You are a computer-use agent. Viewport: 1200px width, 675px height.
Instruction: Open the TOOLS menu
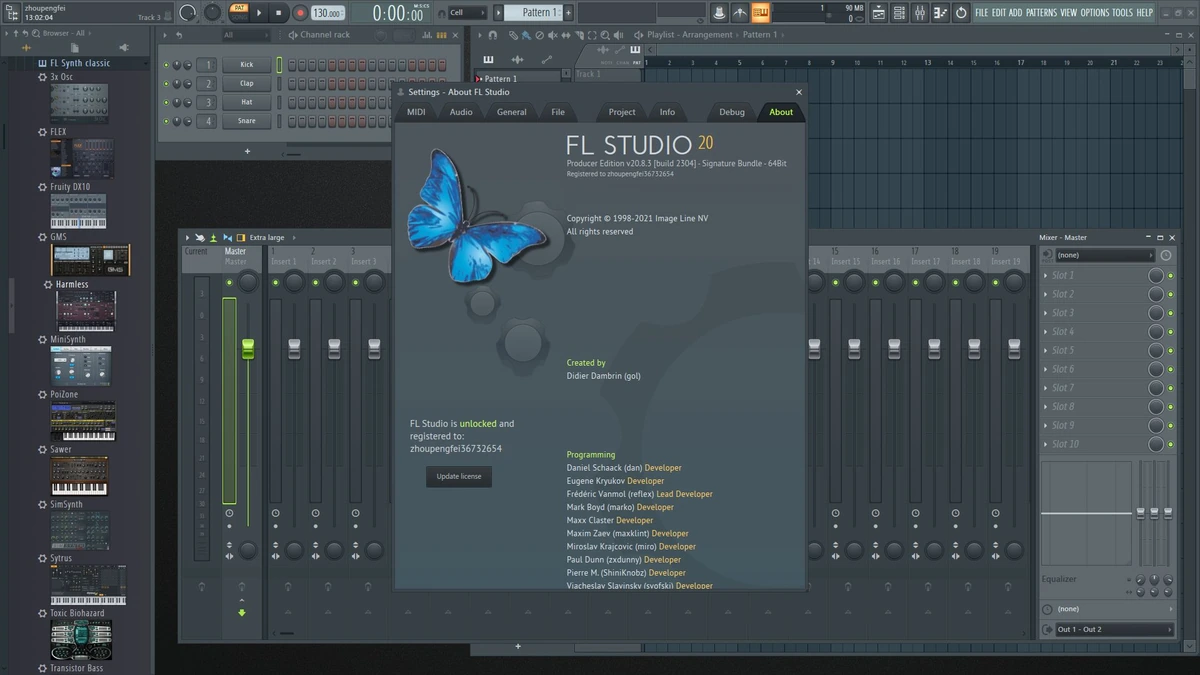pos(1123,13)
